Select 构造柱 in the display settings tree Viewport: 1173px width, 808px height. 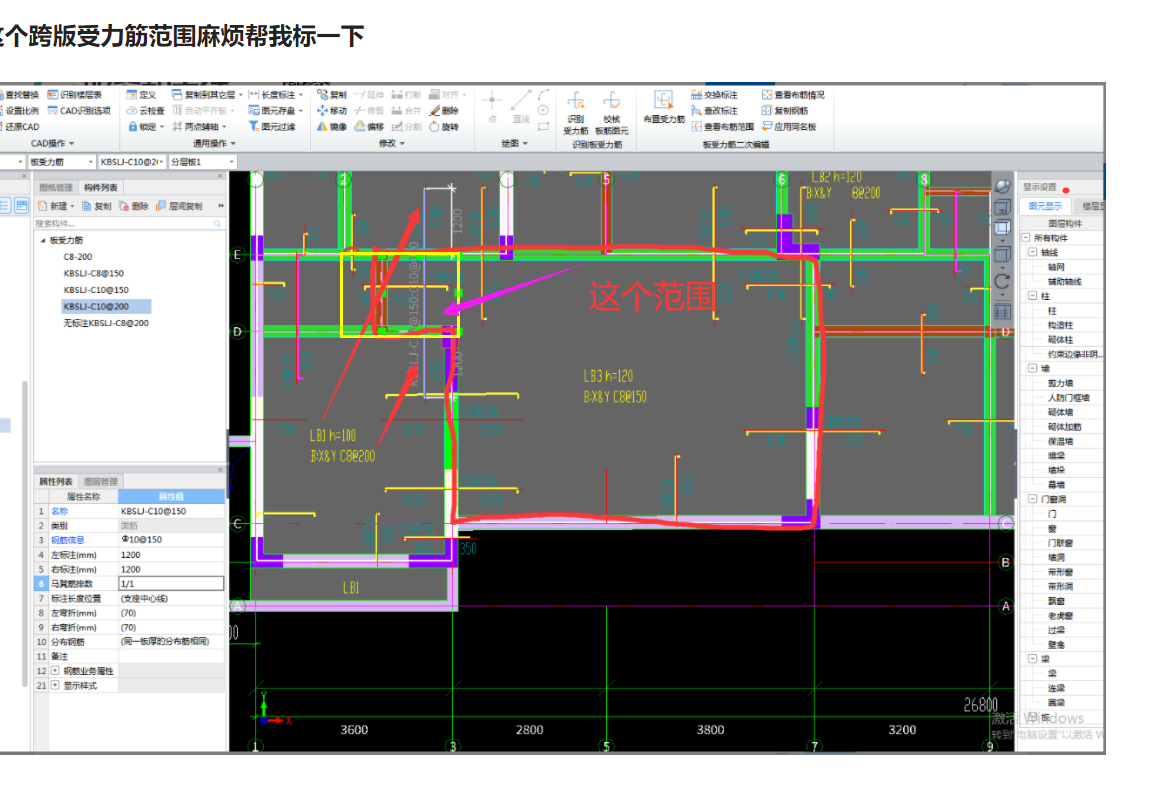coord(1060,325)
